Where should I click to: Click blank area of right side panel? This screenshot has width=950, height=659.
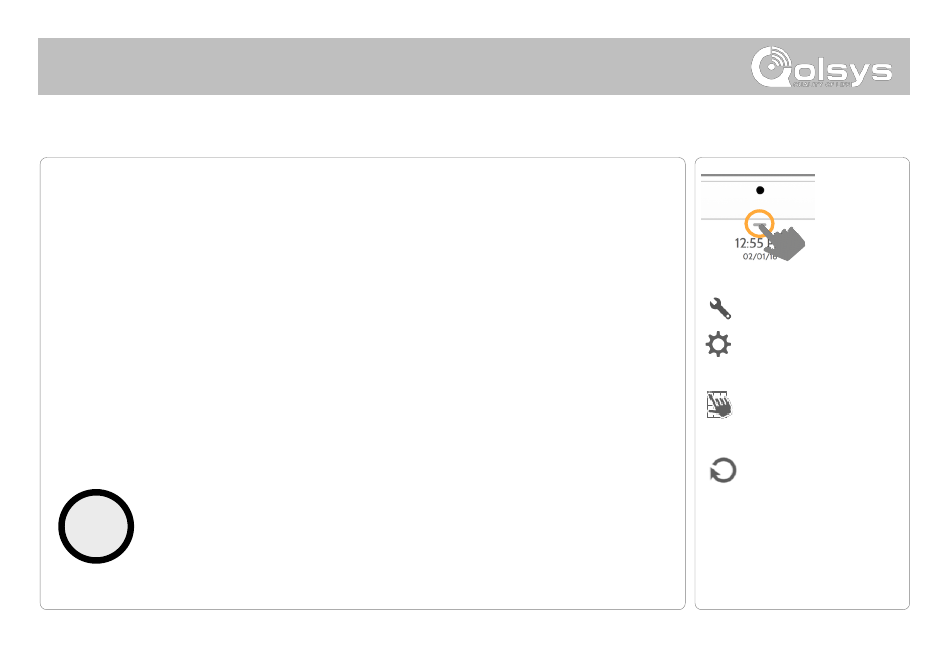(x=848, y=545)
